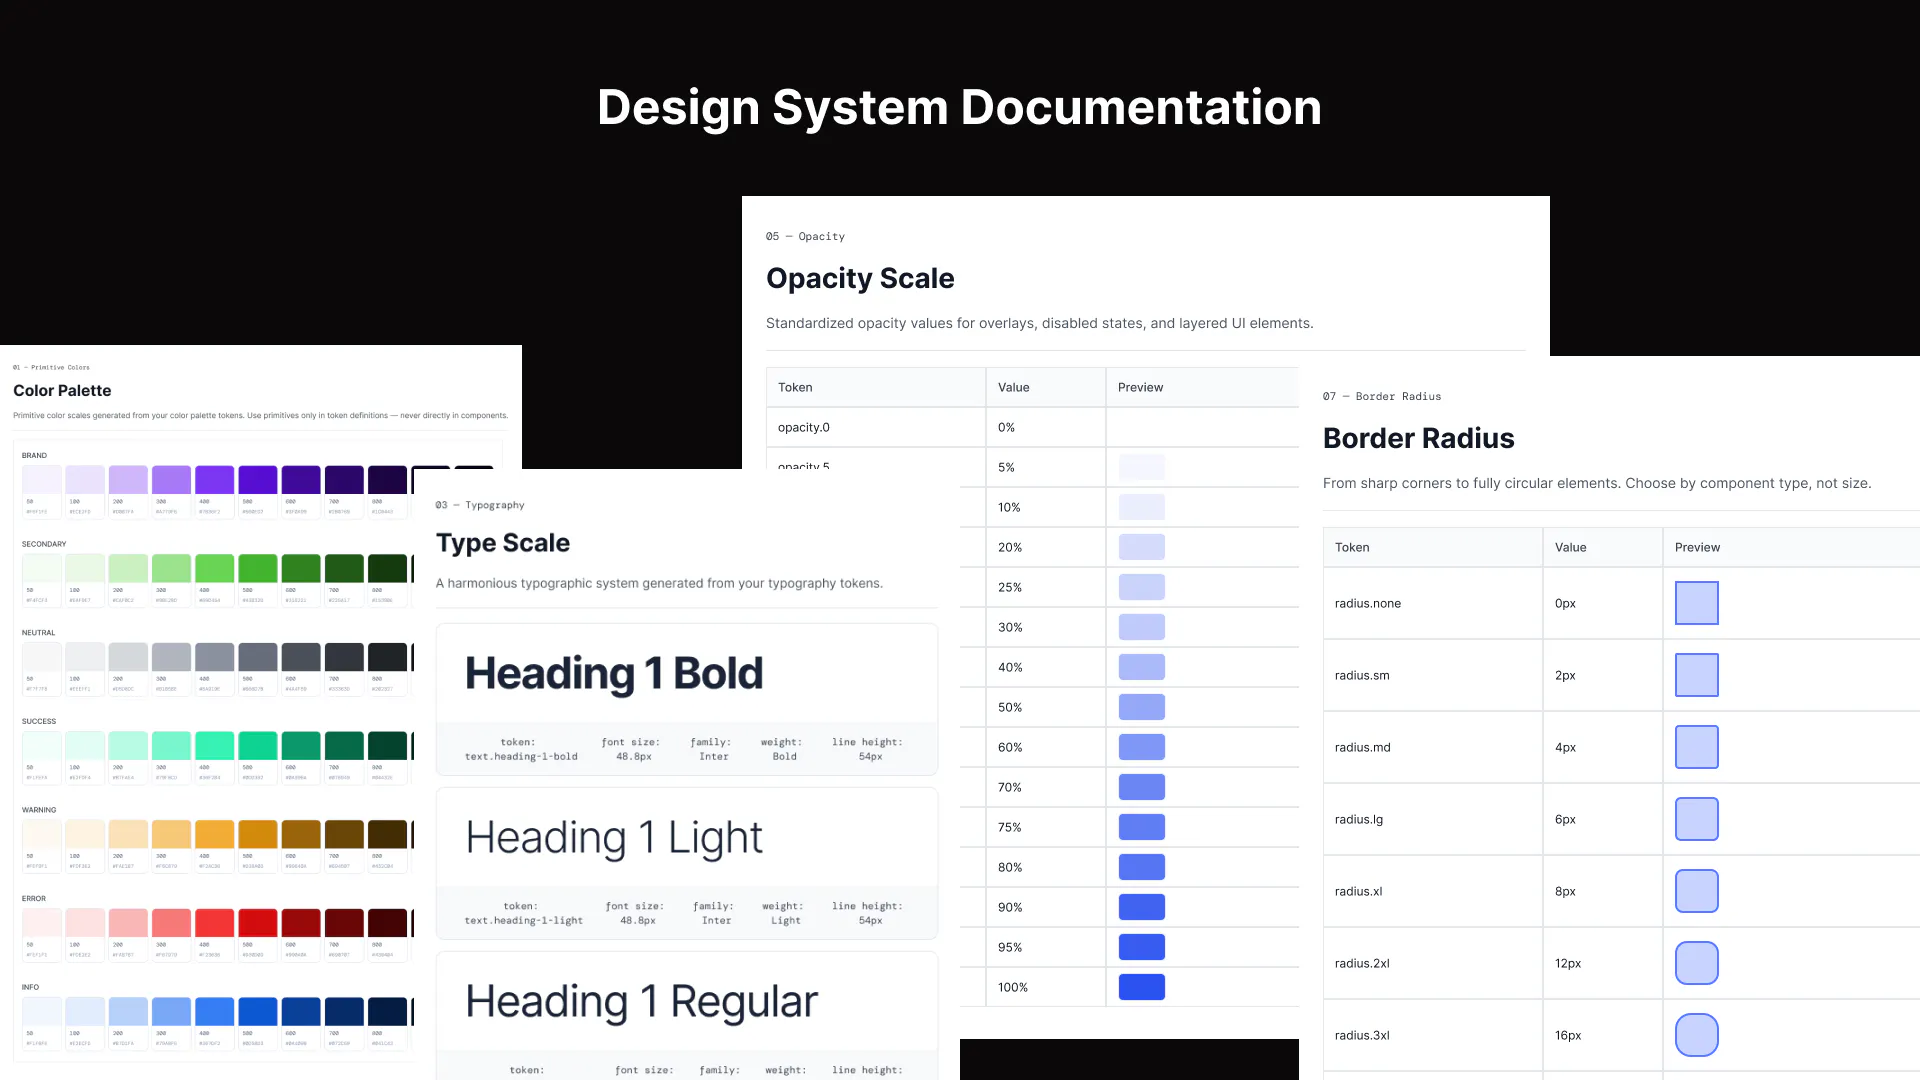Click the Opacity Scale heading
Image resolution: width=1920 pixels, height=1080 pixels.
(860, 278)
